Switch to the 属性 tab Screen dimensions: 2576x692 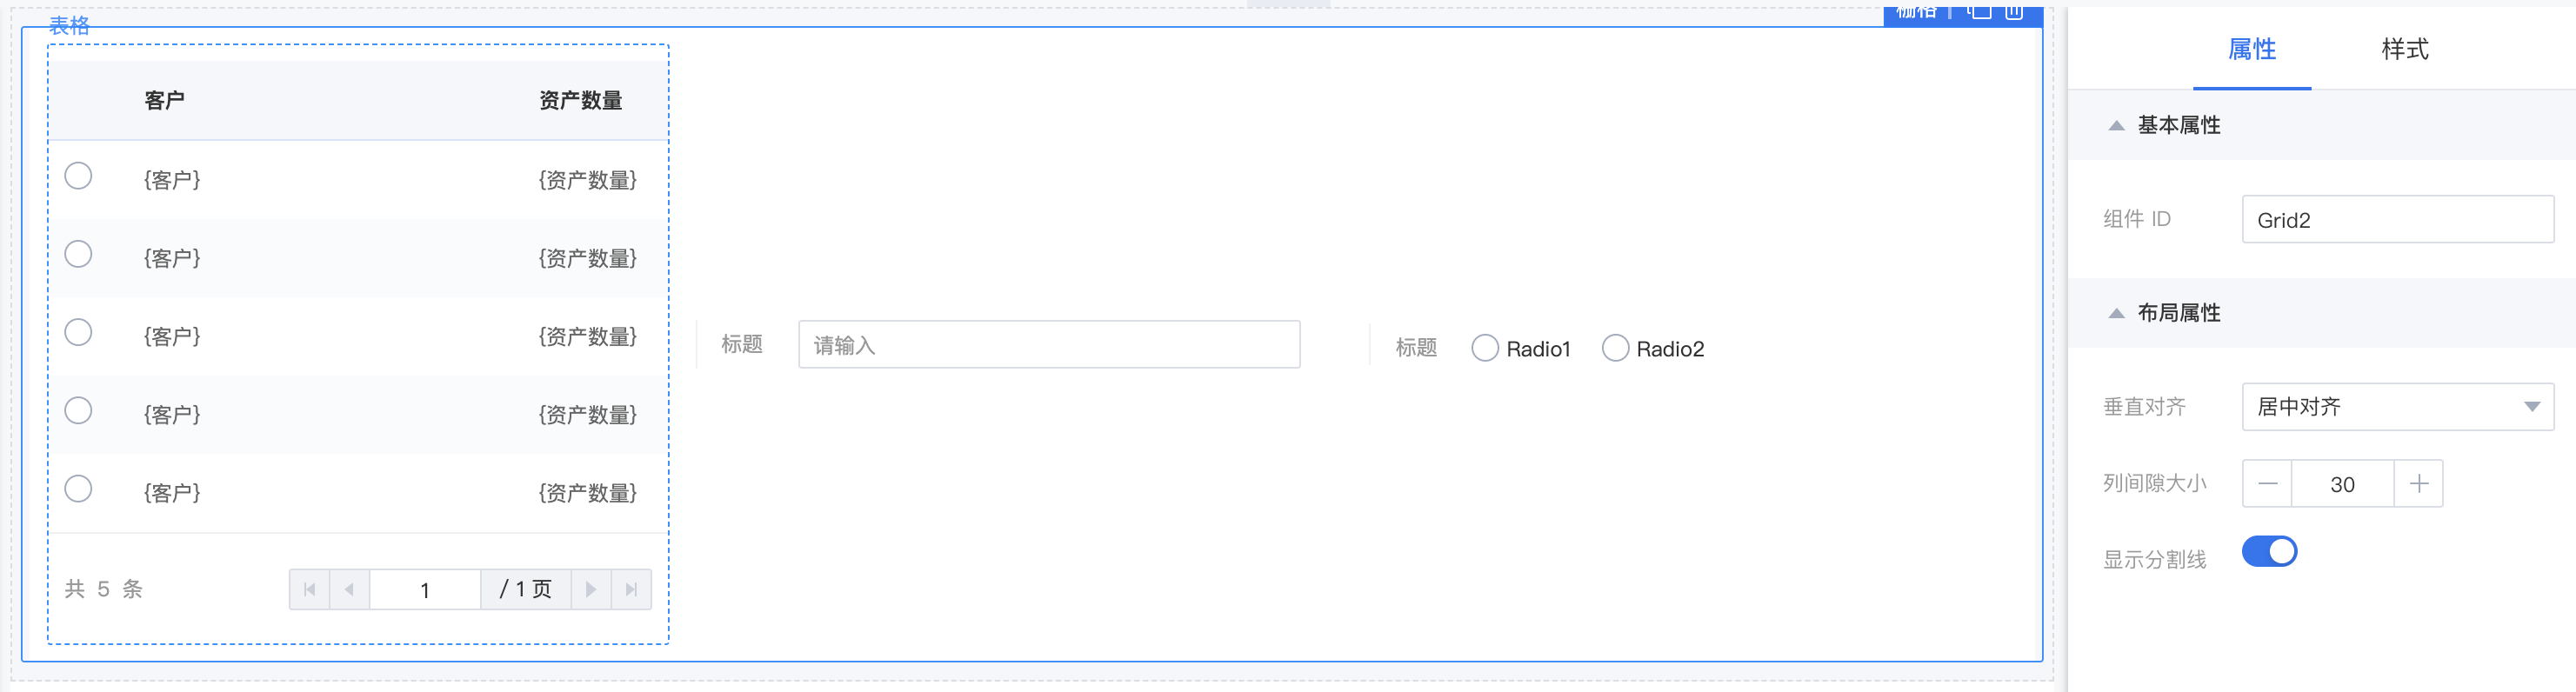(x=2252, y=49)
